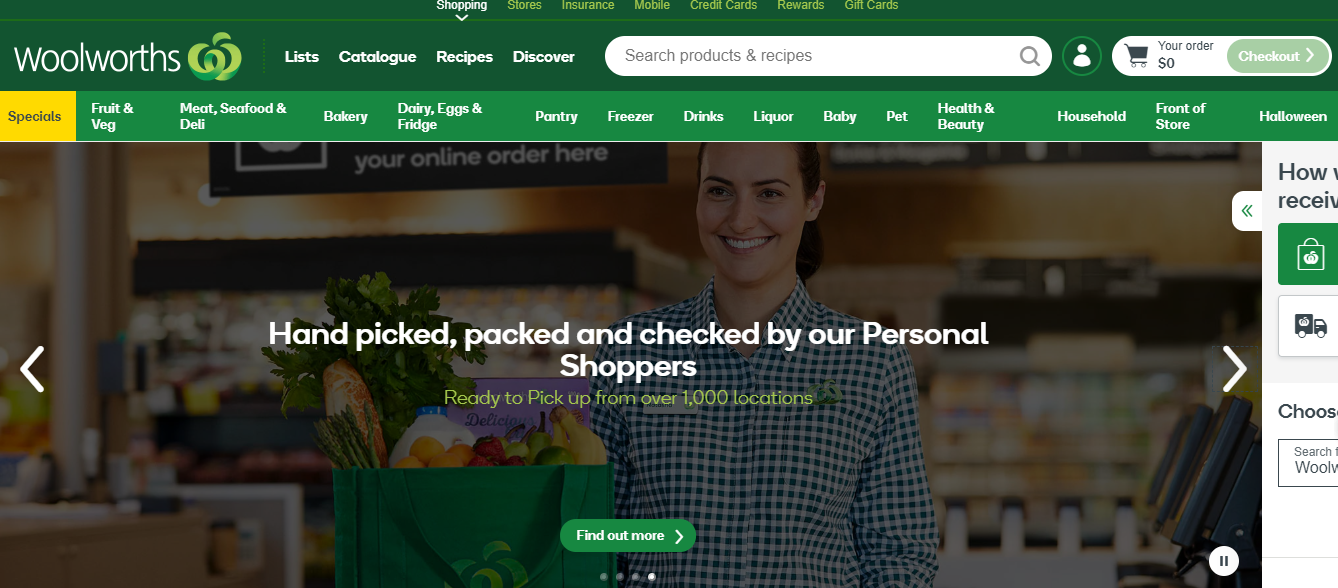This screenshot has width=1338, height=588.
Task: Click the Woolworths logo icon
Action: 214,56
